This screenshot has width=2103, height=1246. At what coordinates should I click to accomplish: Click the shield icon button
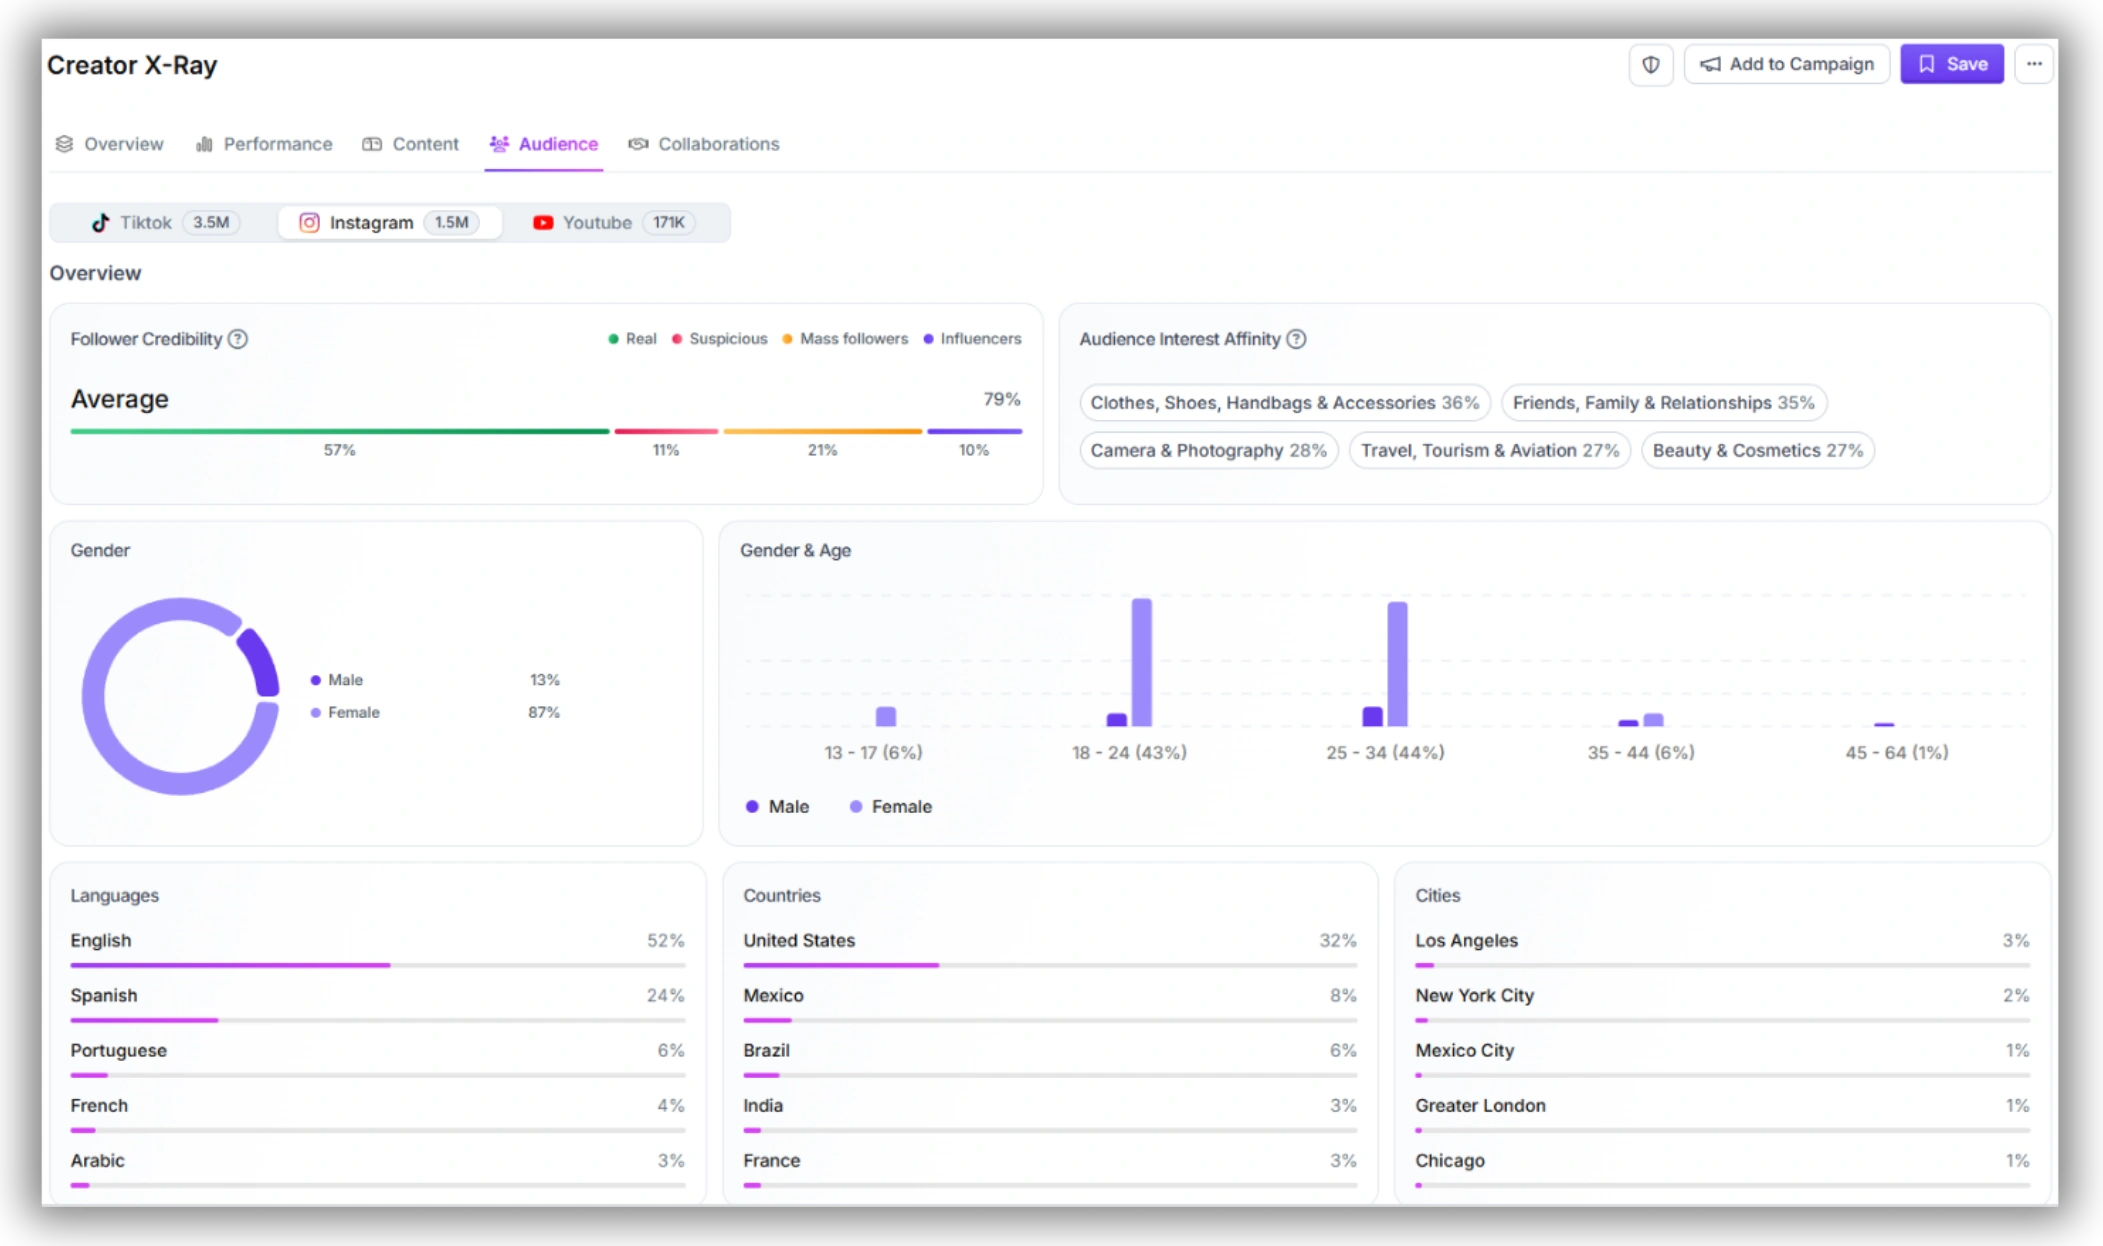point(1650,64)
